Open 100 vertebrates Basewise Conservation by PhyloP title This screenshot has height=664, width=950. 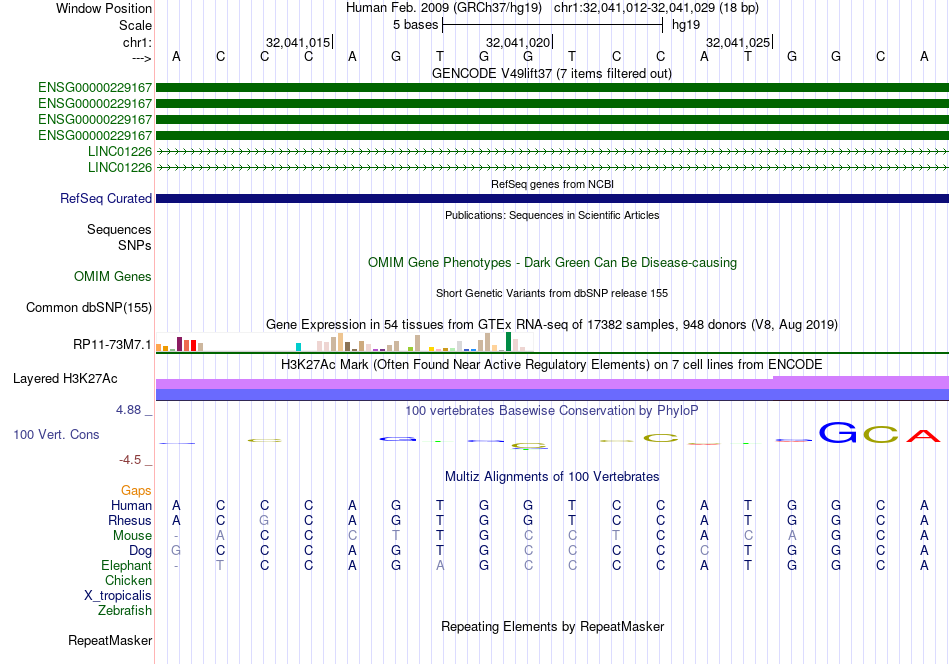coord(552,411)
